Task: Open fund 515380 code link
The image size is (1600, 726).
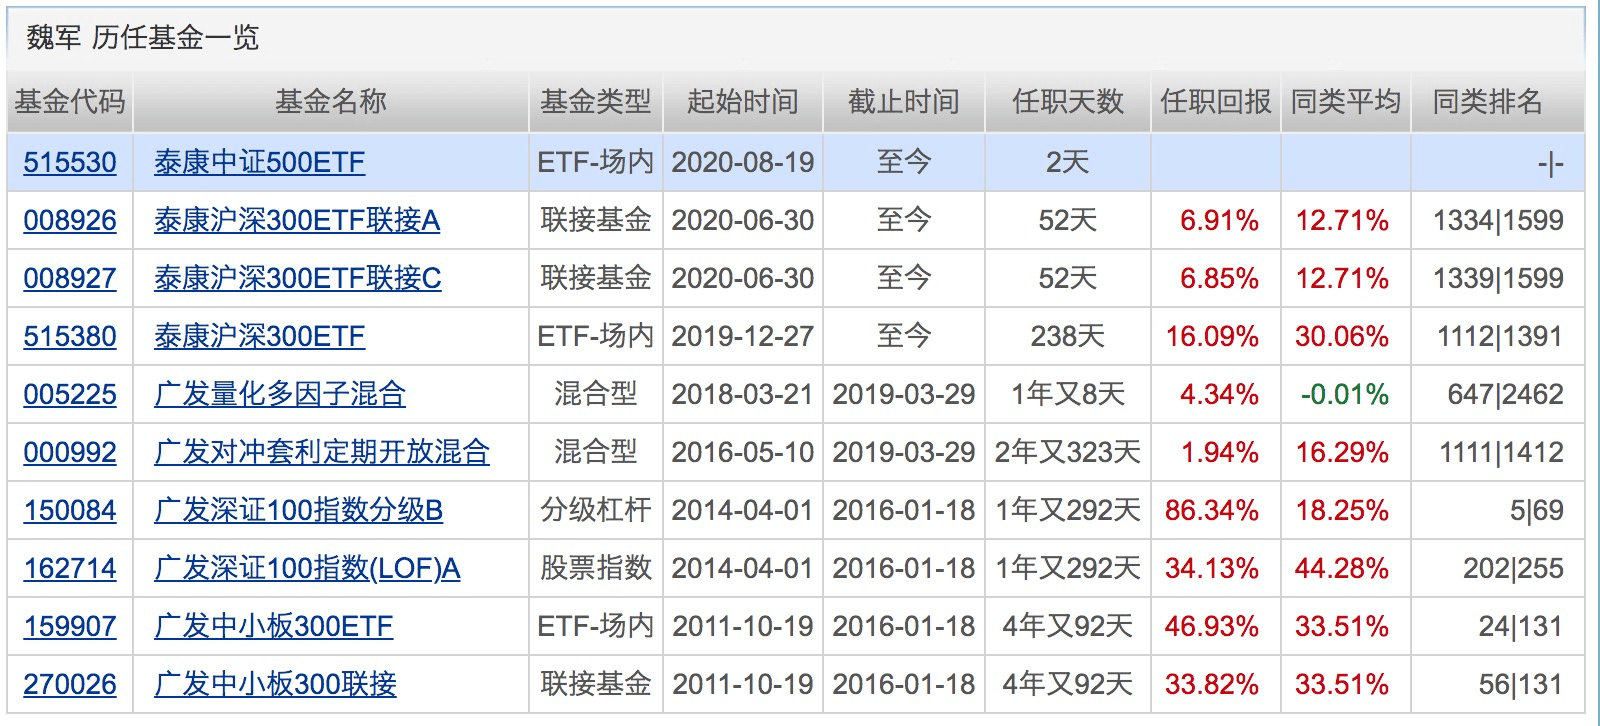Action: [69, 336]
